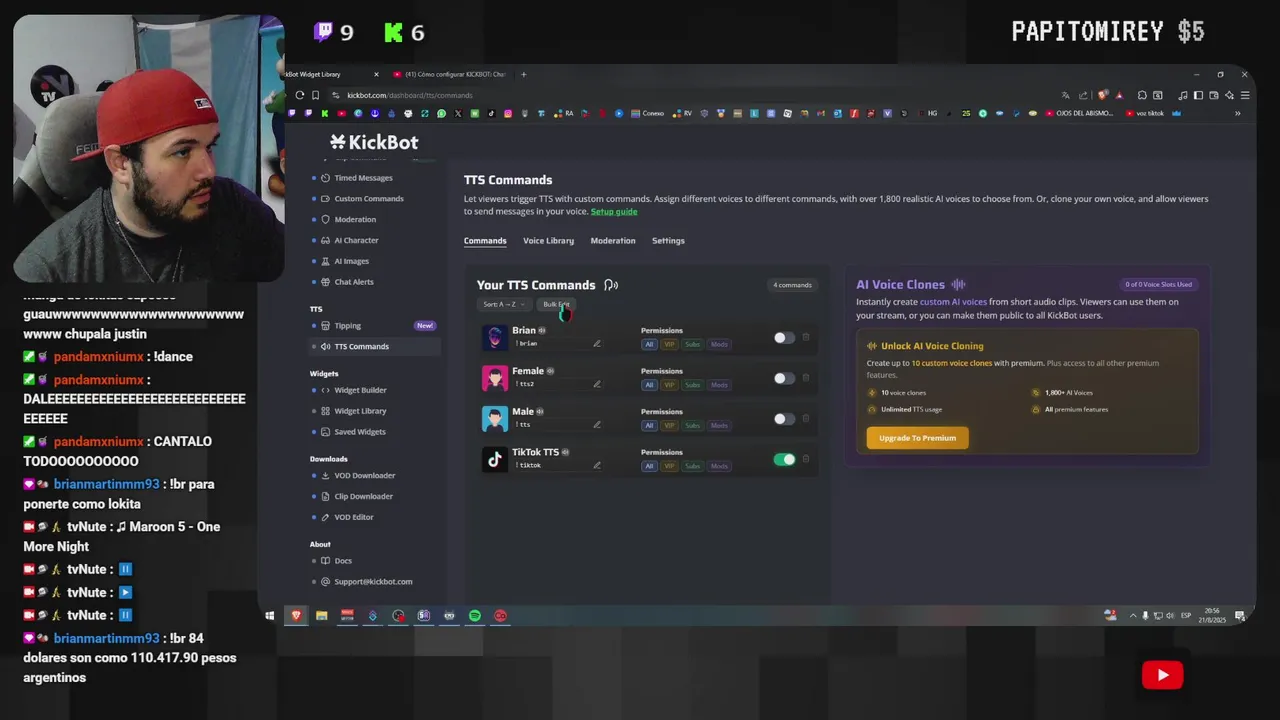Open a new browser tab
The width and height of the screenshot is (1280, 720).
coord(523,74)
